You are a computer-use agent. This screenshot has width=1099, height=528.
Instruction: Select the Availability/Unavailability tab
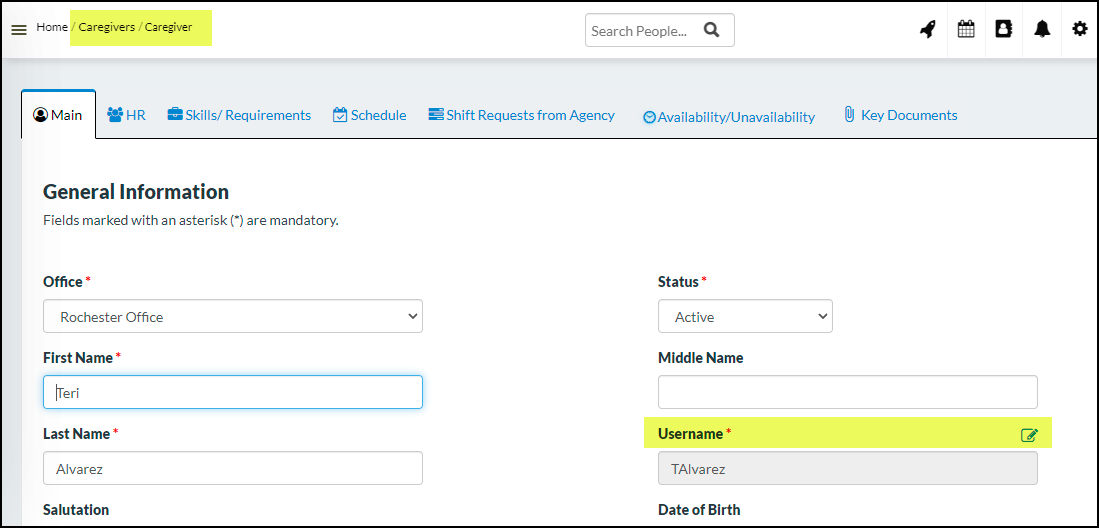click(x=728, y=117)
